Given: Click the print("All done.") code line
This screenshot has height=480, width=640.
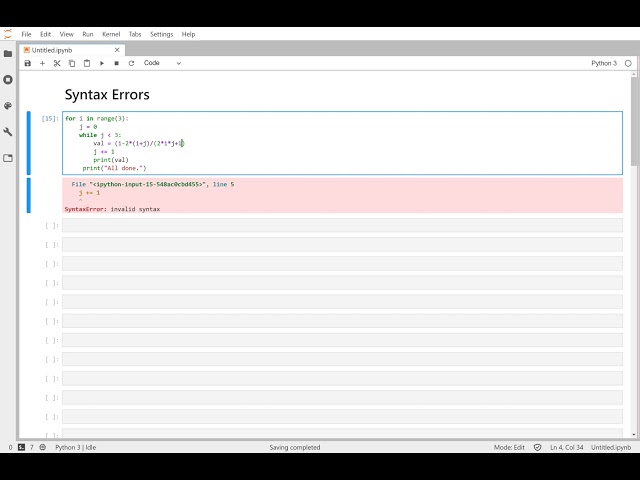Looking at the screenshot, I should click(114, 168).
